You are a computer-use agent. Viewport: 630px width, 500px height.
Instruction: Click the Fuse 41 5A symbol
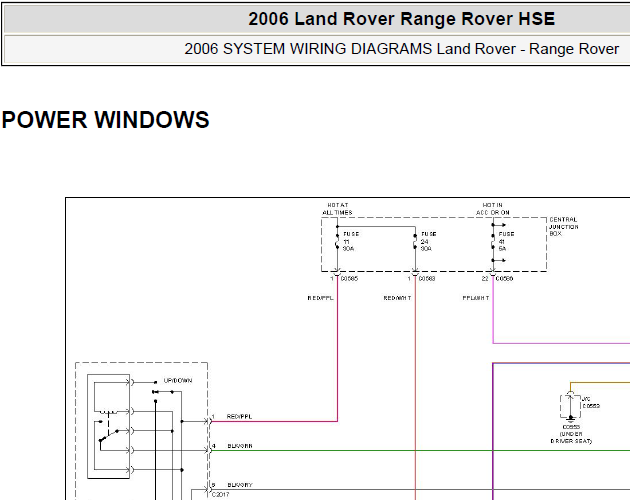click(493, 241)
